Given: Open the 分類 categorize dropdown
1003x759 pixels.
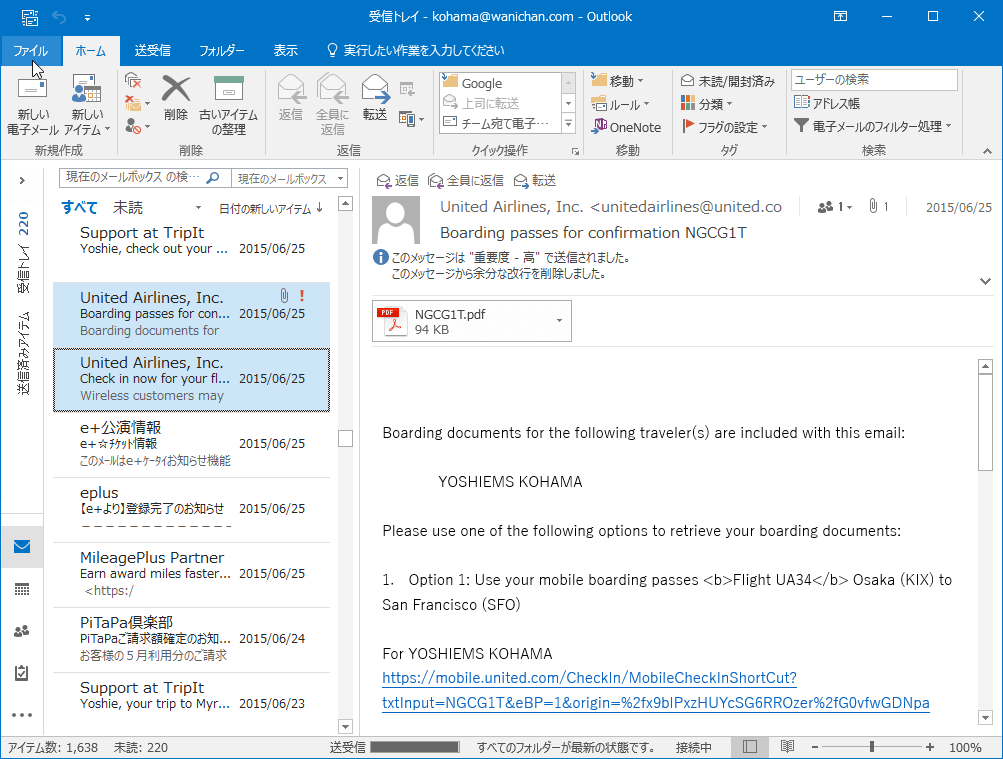Looking at the screenshot, I should pyautogui.click(x=706, y=104).
